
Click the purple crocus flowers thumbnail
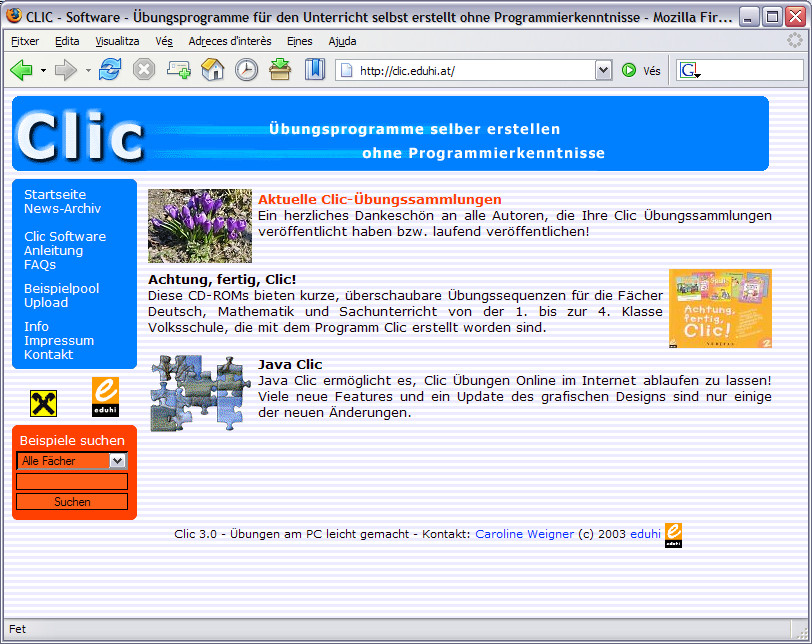pyautogui.click(x=200, y=226)
